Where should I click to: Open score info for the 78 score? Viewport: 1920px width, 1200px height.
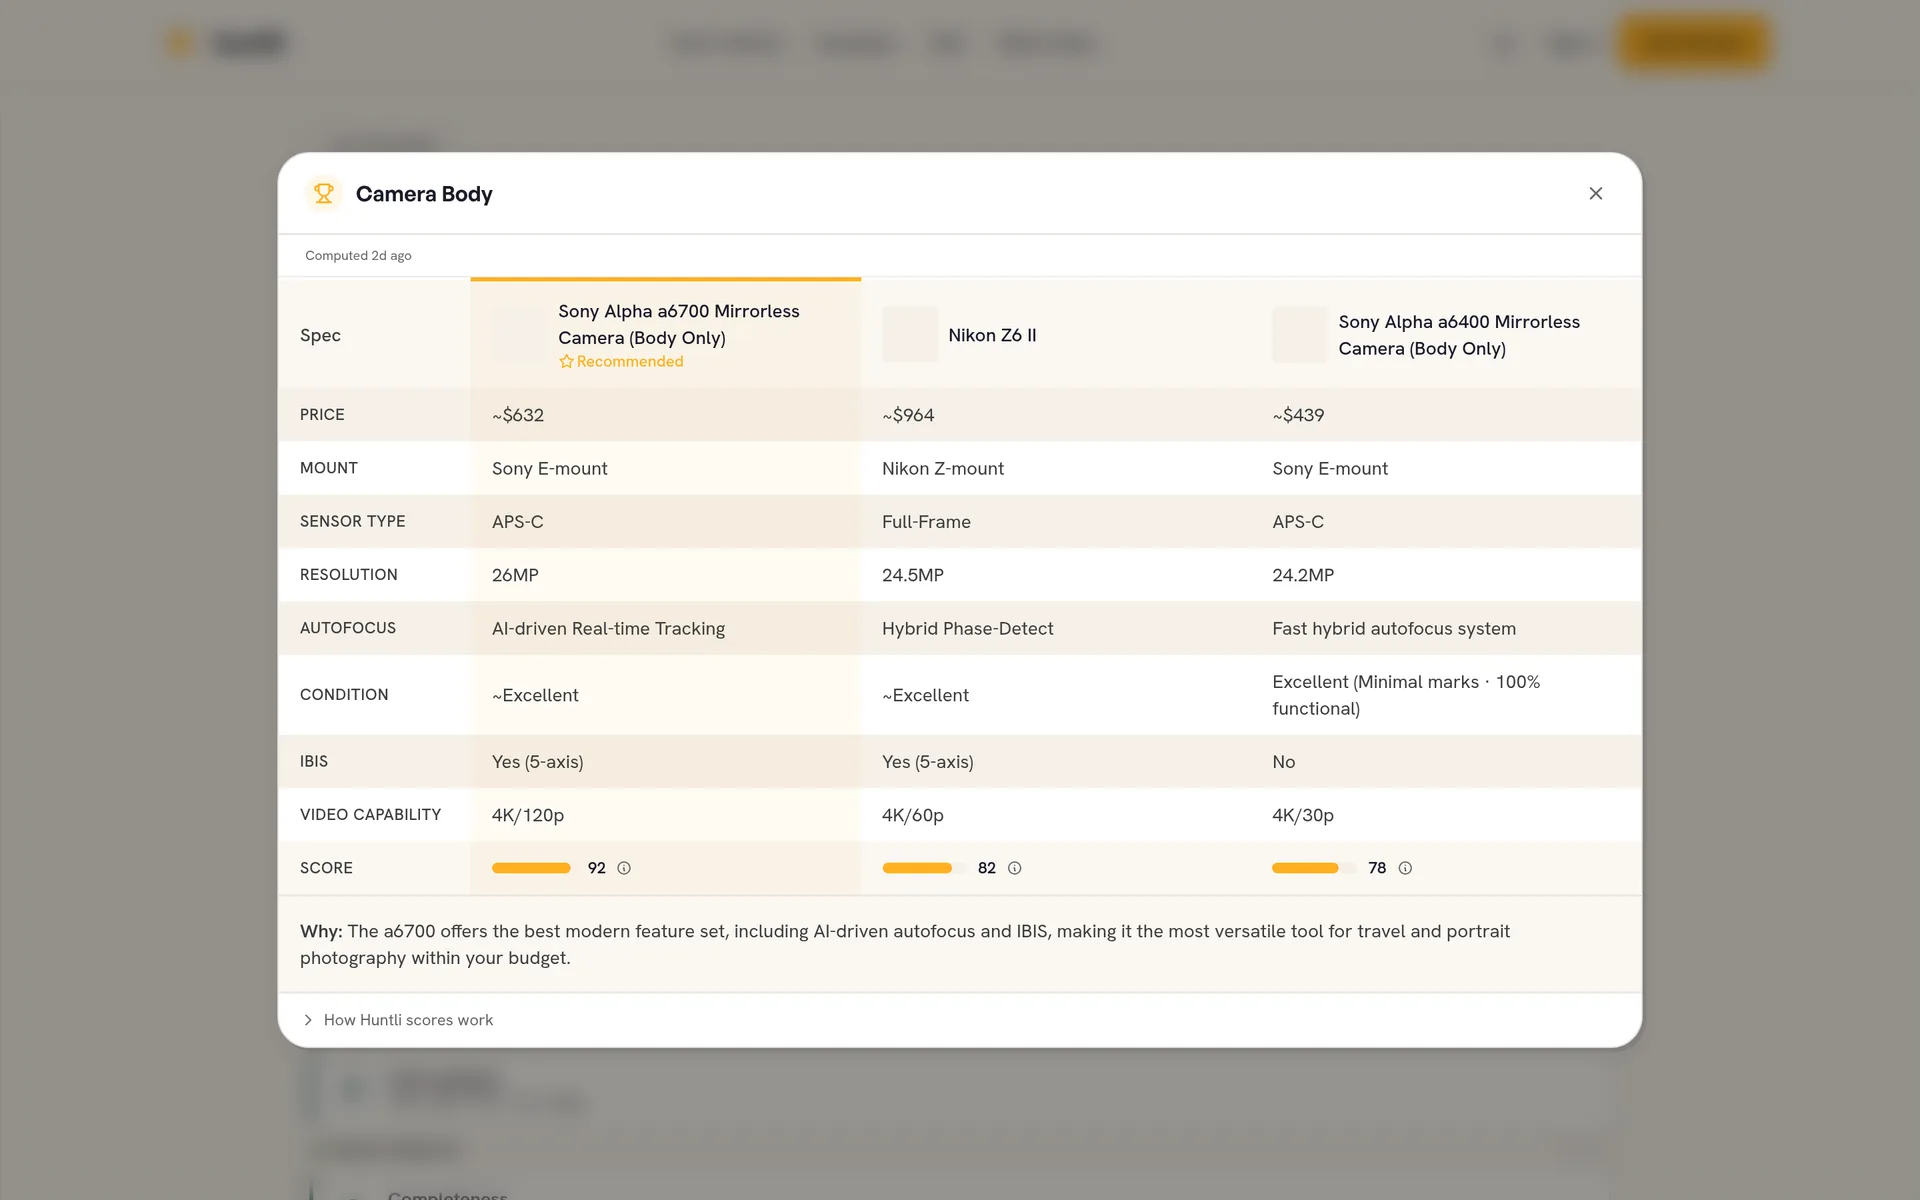coord(1405,868)
